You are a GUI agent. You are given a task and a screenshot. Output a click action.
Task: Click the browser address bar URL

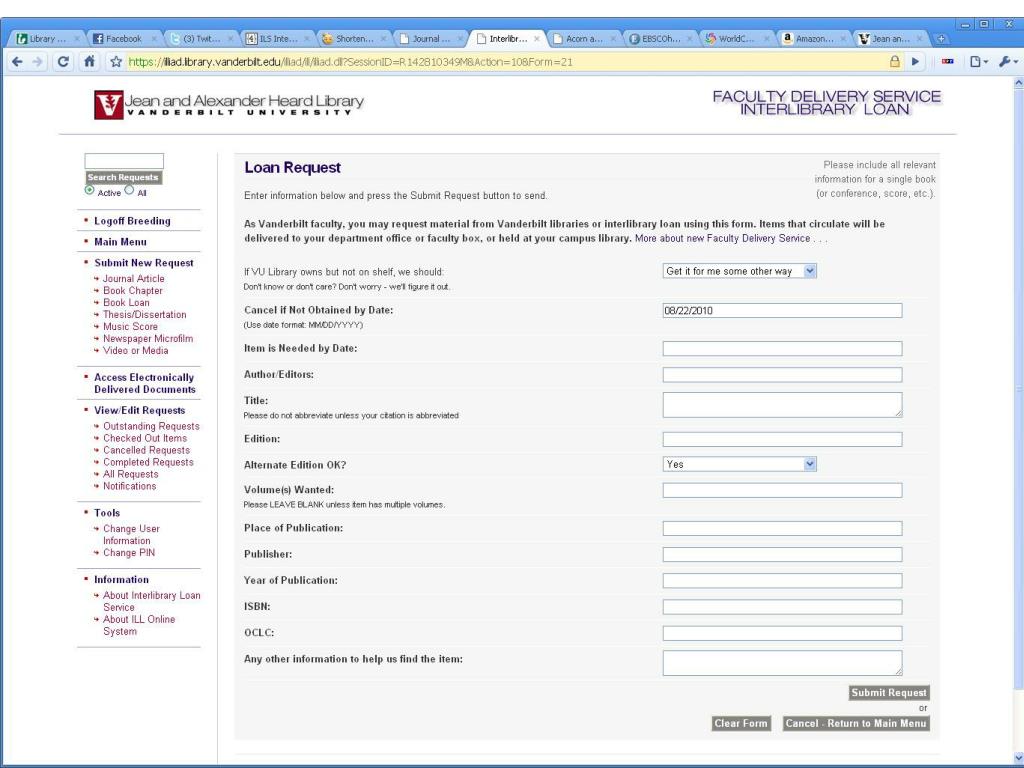(350, 62)
